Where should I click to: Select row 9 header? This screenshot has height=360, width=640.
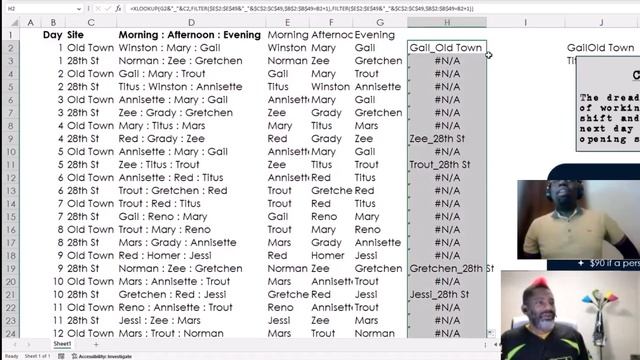click(11, 139)
